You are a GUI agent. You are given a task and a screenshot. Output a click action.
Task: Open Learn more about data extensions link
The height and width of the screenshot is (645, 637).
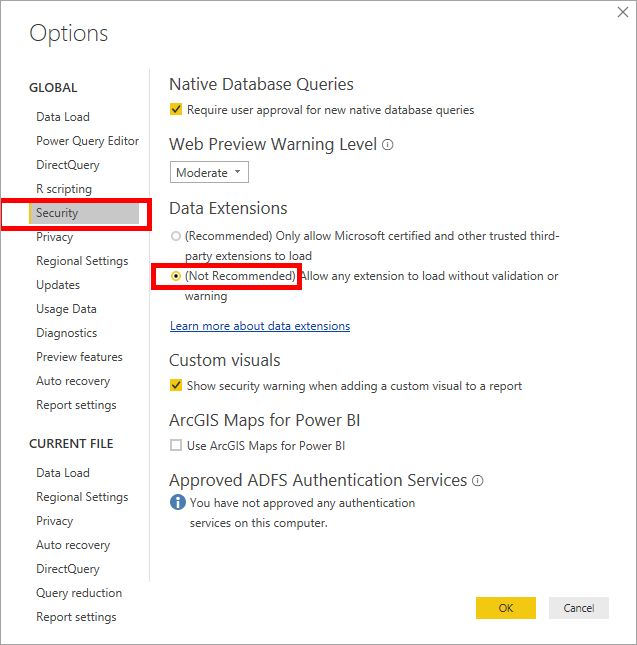tap(260, 326)
